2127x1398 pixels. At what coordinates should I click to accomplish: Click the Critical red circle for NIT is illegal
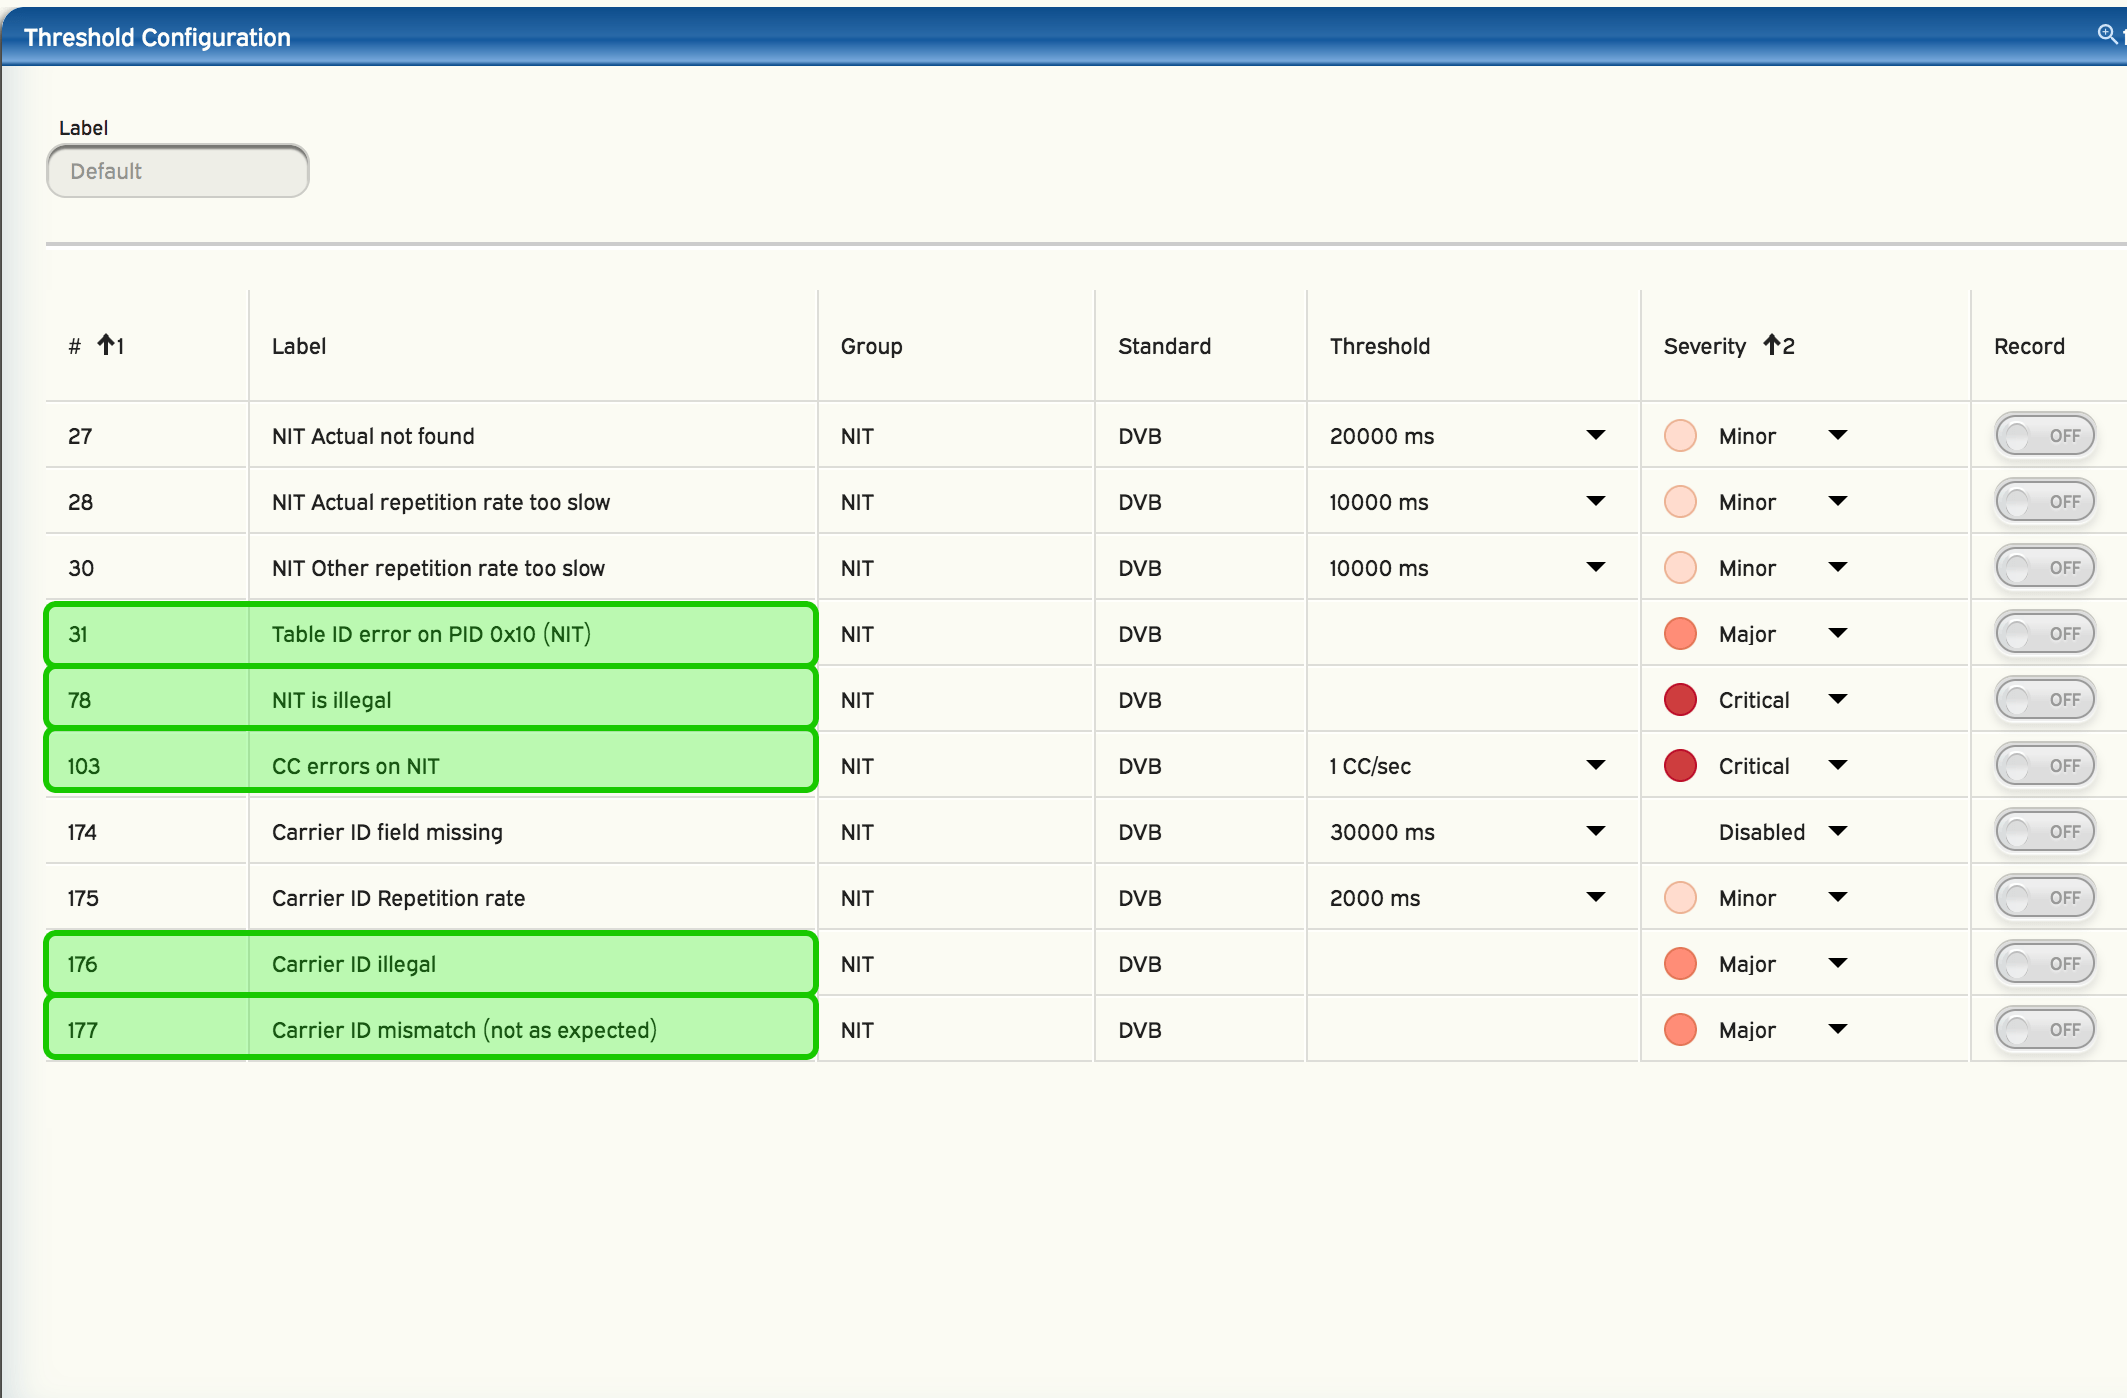pyautogui.click(x=1680, y=700)
